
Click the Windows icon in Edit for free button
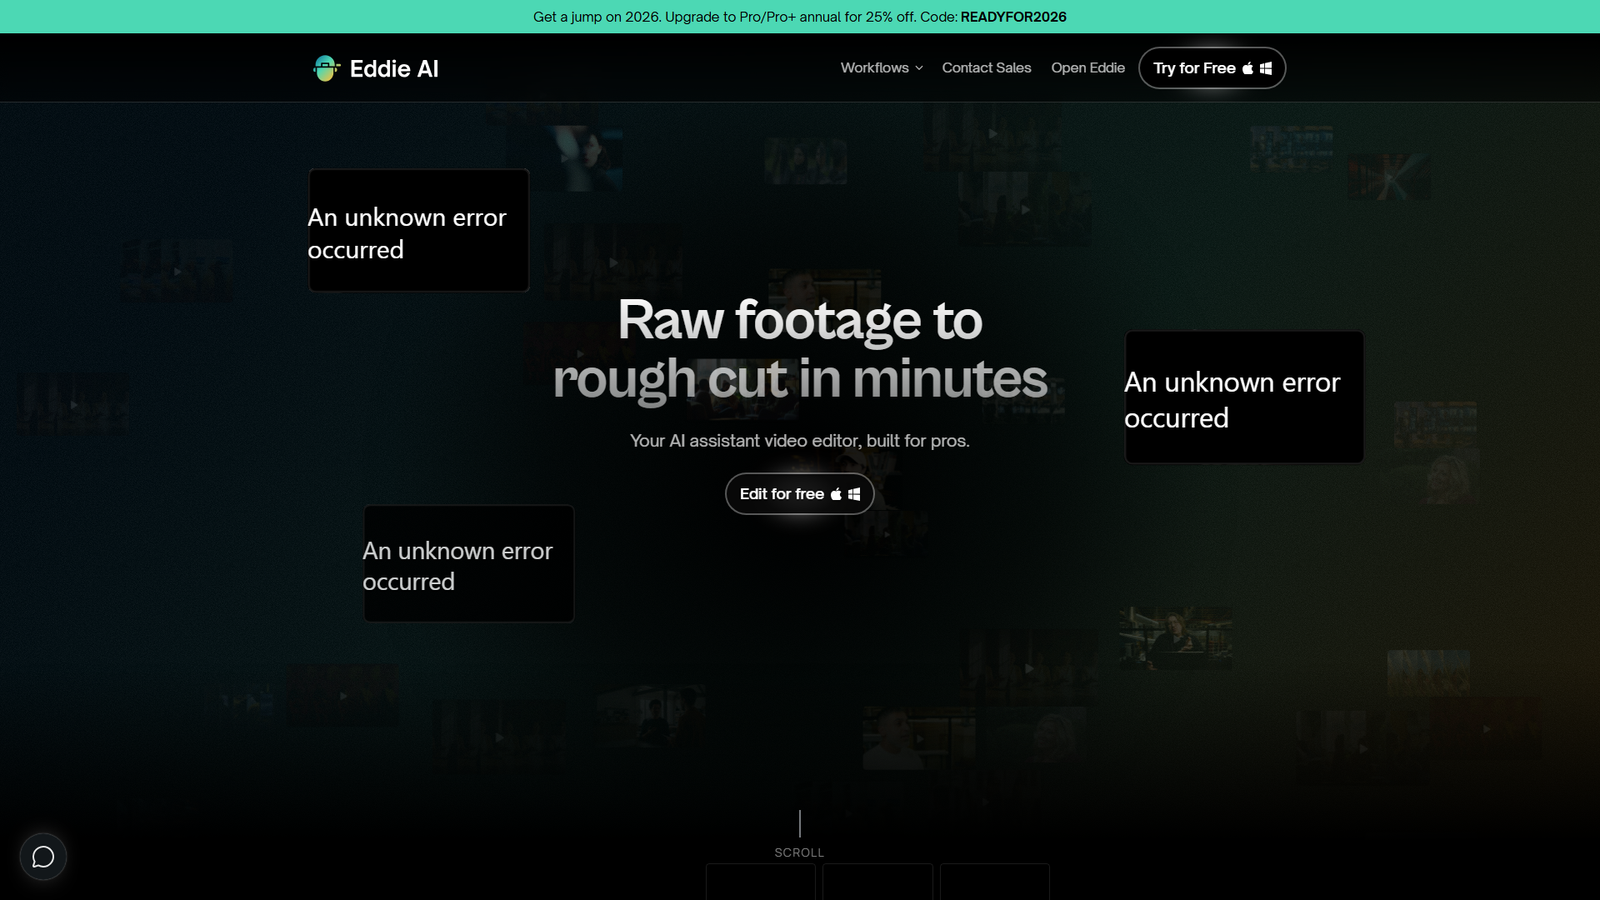855,493
